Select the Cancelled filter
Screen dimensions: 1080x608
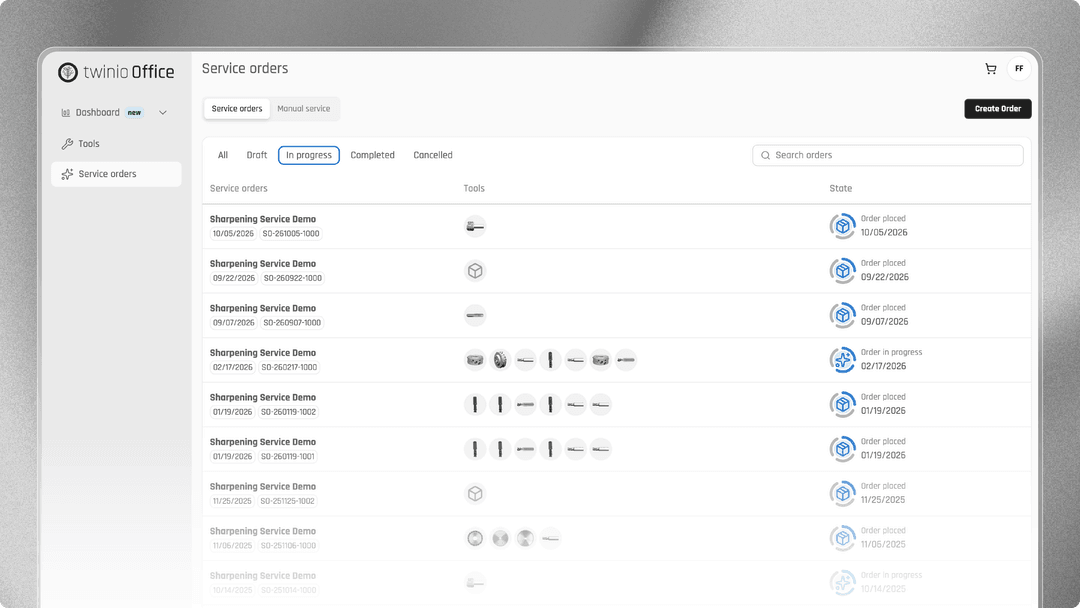(x=433, y=156)
